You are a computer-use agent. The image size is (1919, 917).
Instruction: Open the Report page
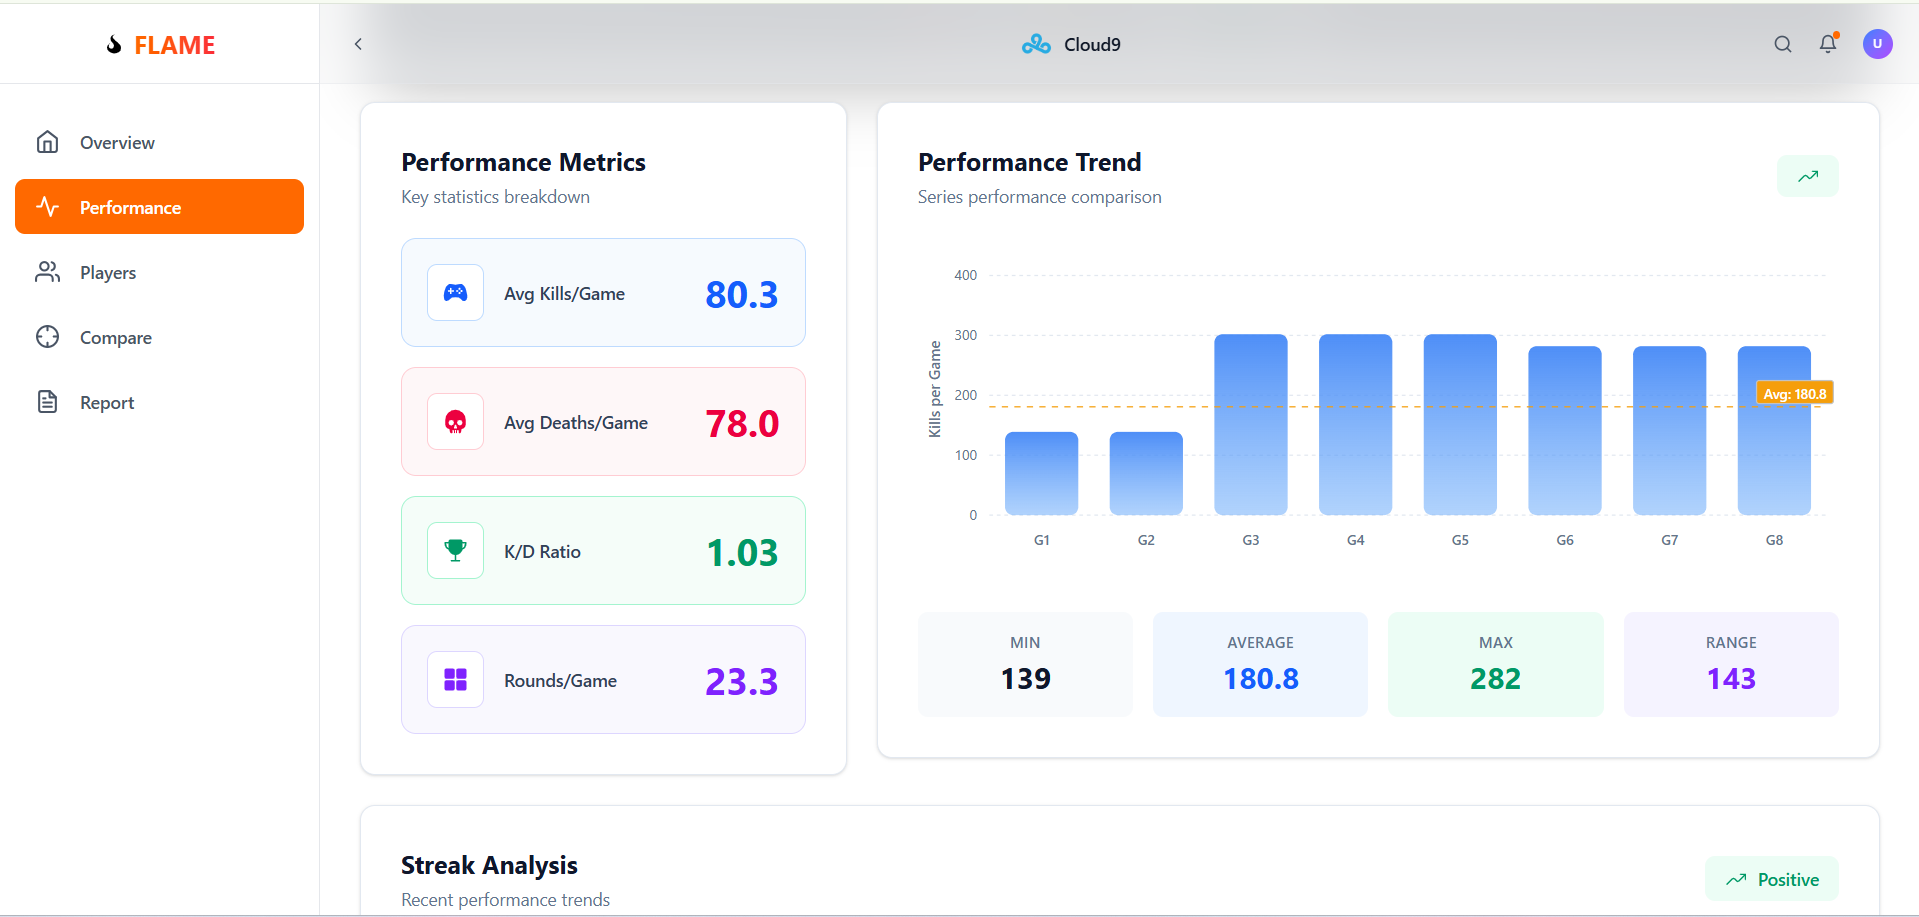pyautogui.click(x=159, y=402)
